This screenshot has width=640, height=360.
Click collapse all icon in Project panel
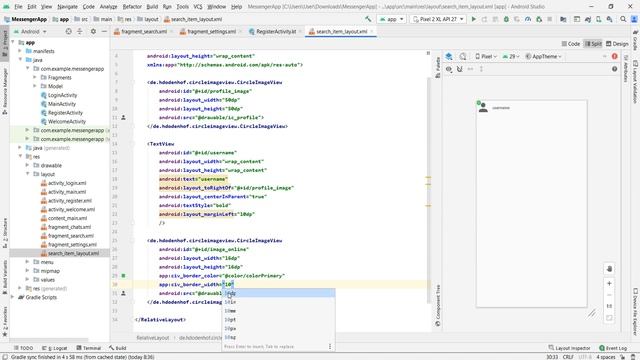(x=80, y=31)
